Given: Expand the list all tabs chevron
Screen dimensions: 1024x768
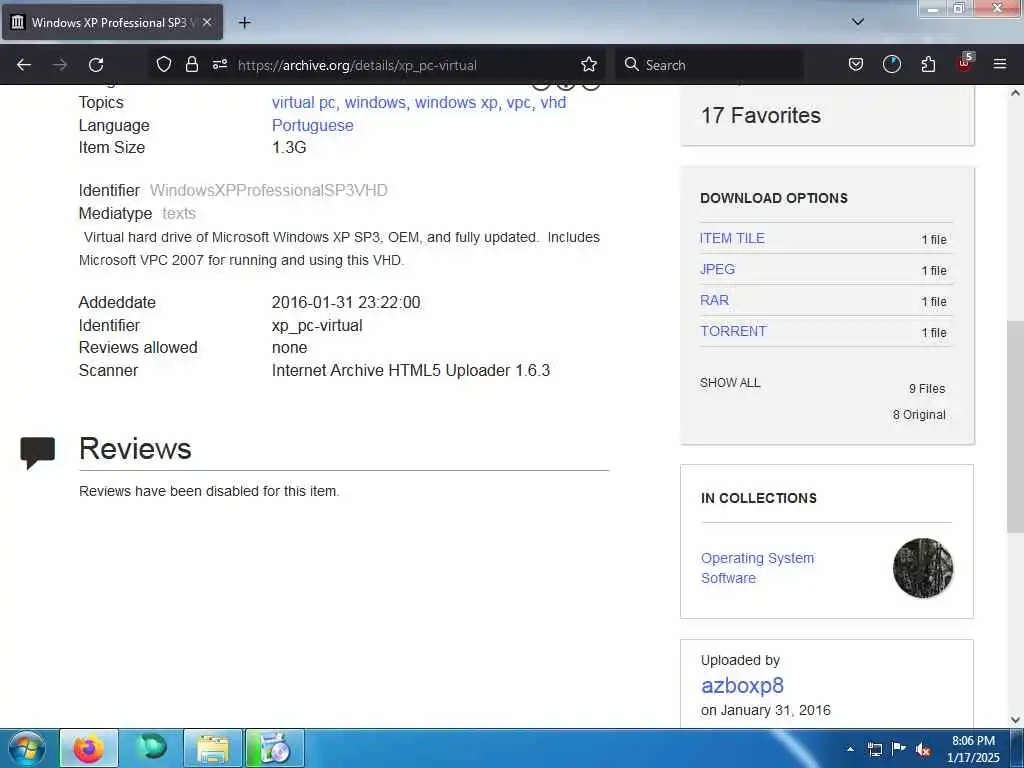Looking at the screenshot, I should 858,22.
